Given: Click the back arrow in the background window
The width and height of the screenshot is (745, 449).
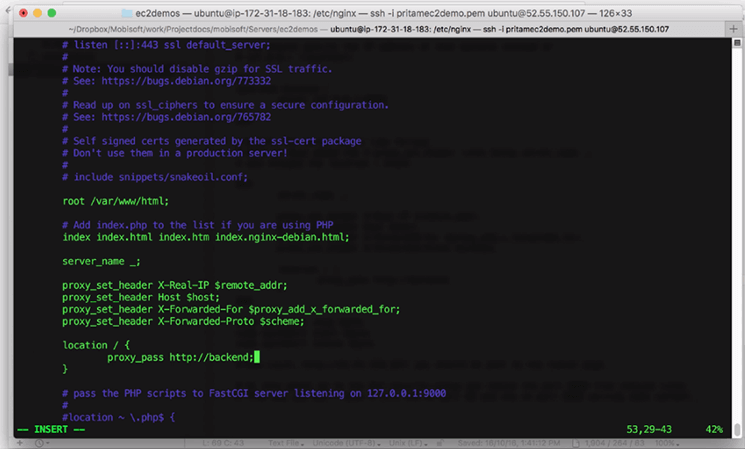Looking at the screenshot, I should click(7, 9).
